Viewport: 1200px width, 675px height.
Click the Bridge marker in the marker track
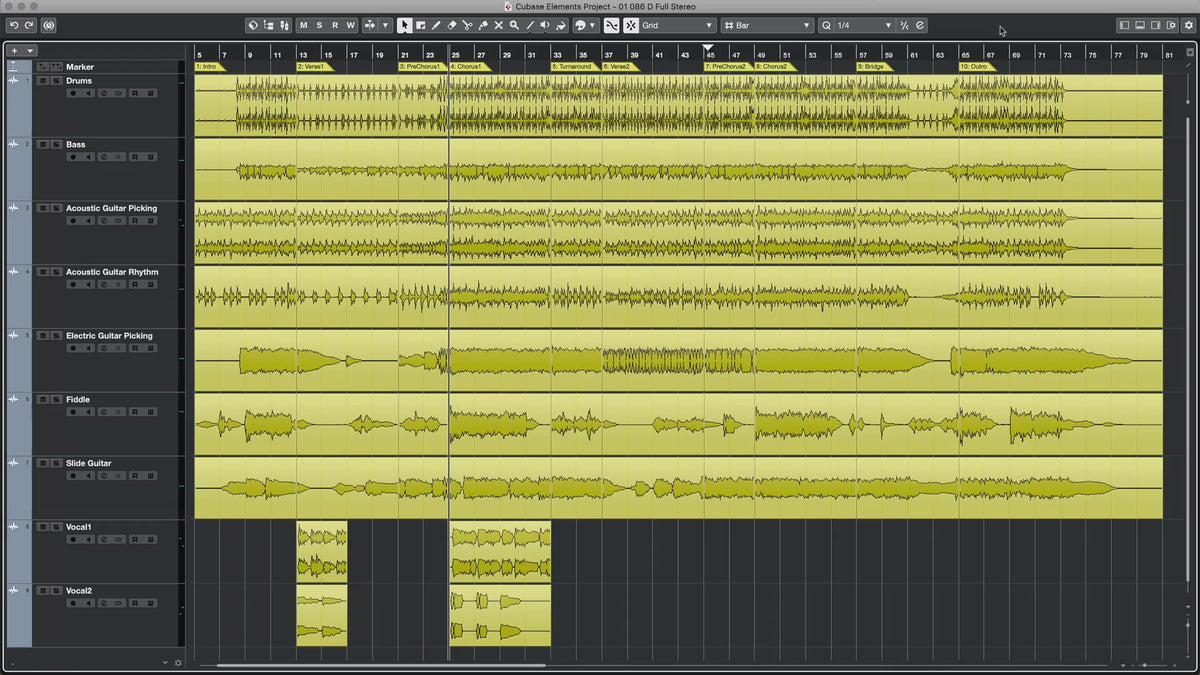872,66
